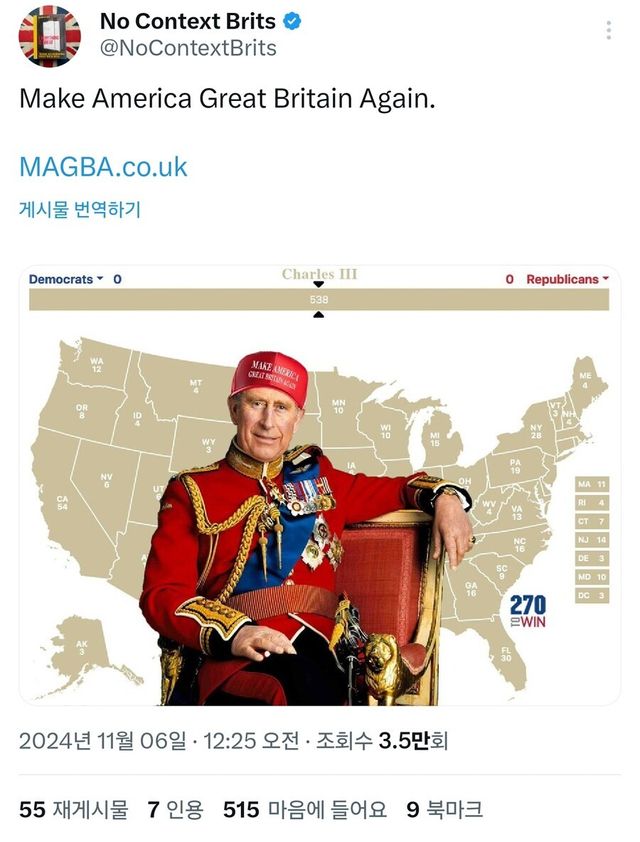Viewport: 640px width, 842px height.
Task: Toggle the DC 3 state box
Action: 592,596
